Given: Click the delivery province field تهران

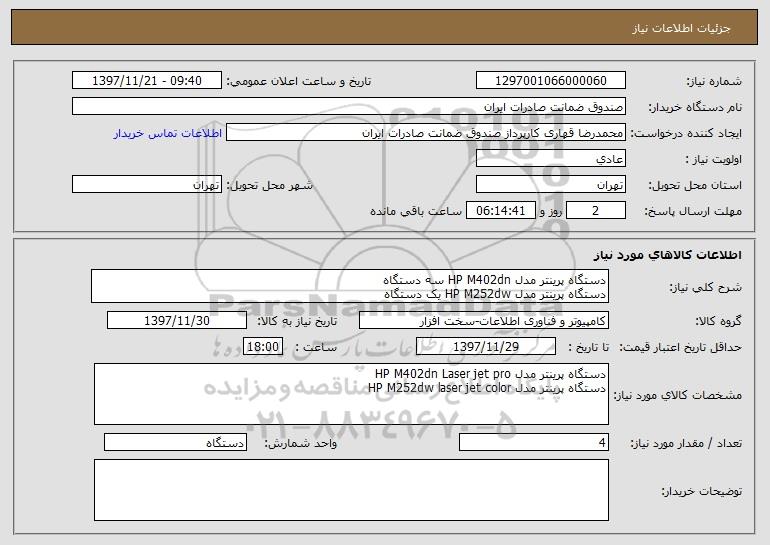Looking at the screenshot, I should click(550, 185).
